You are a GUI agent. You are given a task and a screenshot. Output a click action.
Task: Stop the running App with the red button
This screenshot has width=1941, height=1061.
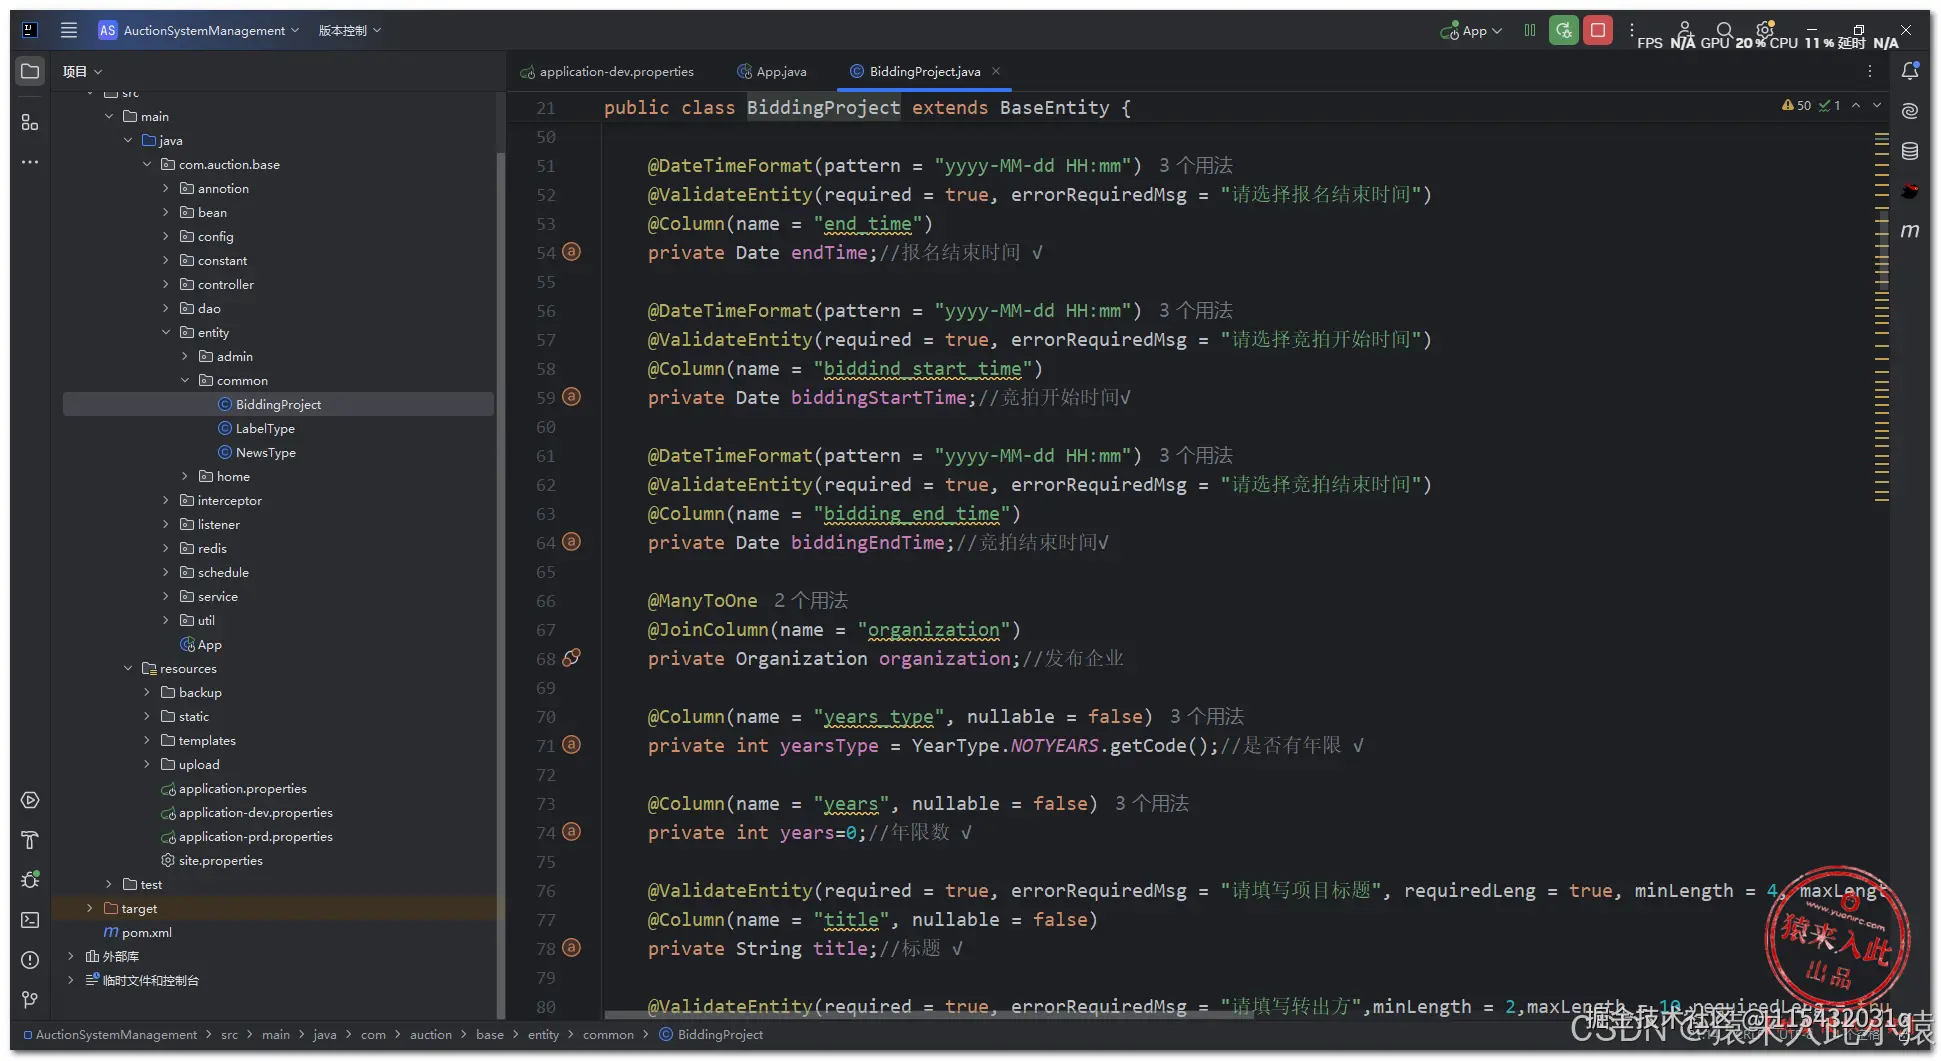(x=1598, y=30)
